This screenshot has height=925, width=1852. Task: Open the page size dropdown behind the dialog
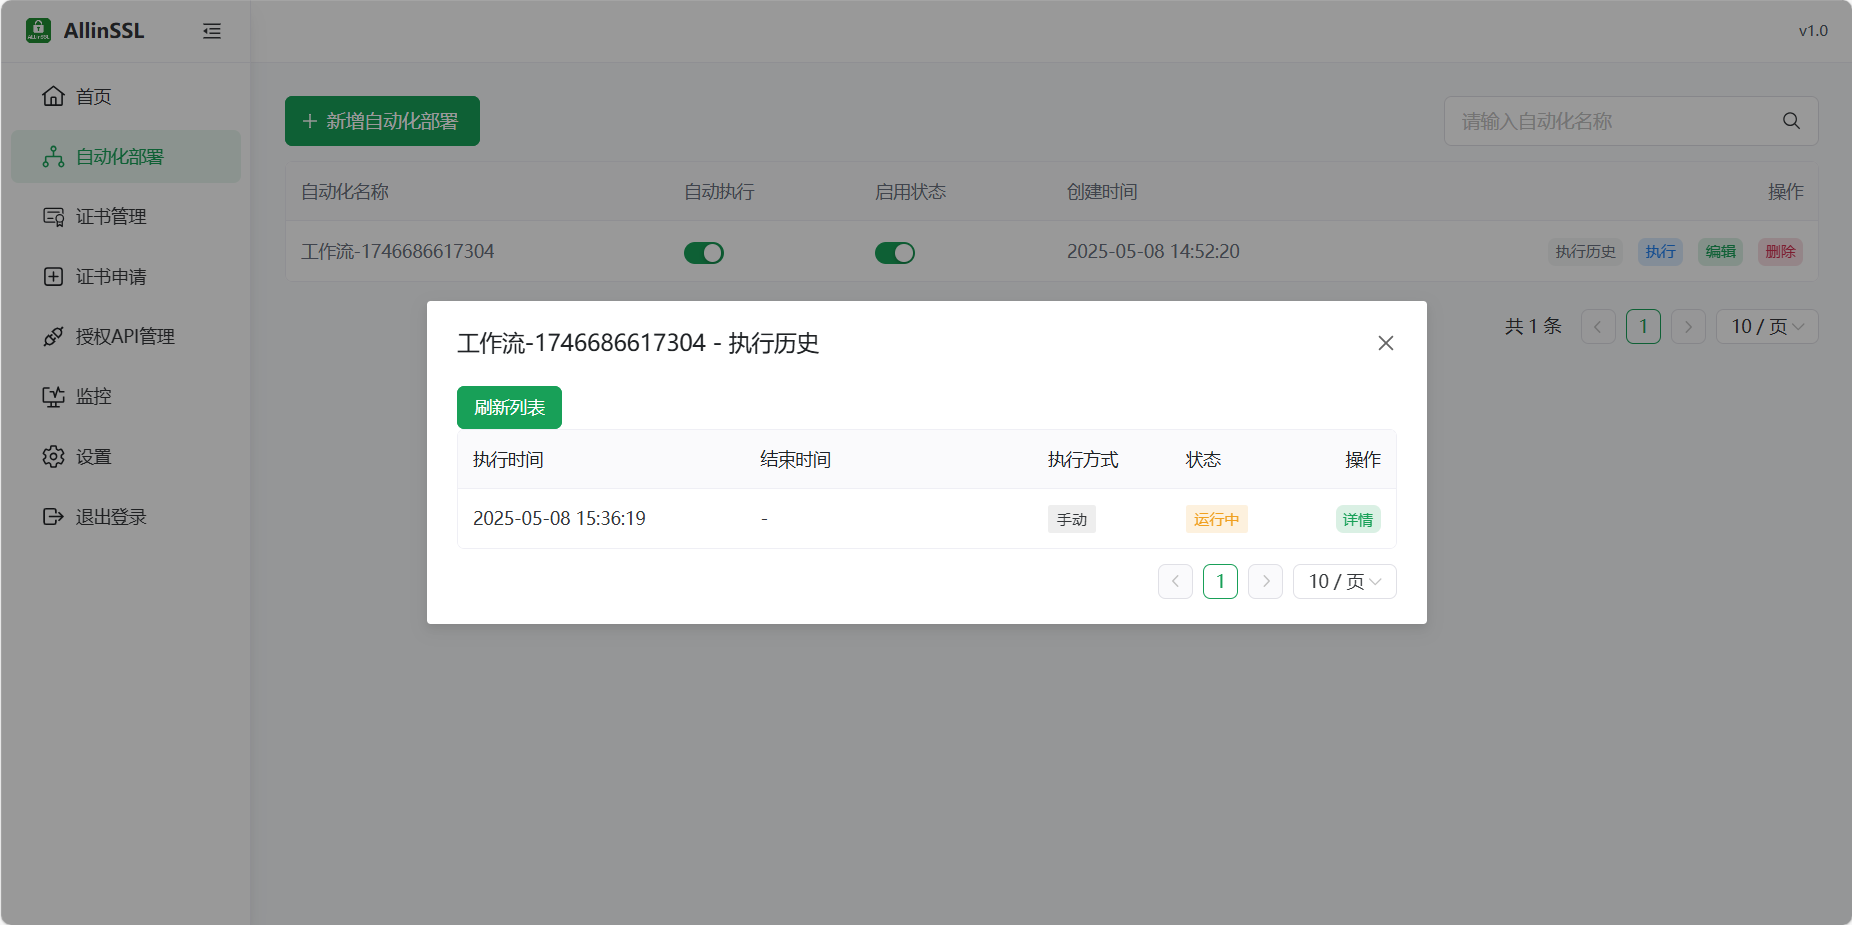(1766, 326)
